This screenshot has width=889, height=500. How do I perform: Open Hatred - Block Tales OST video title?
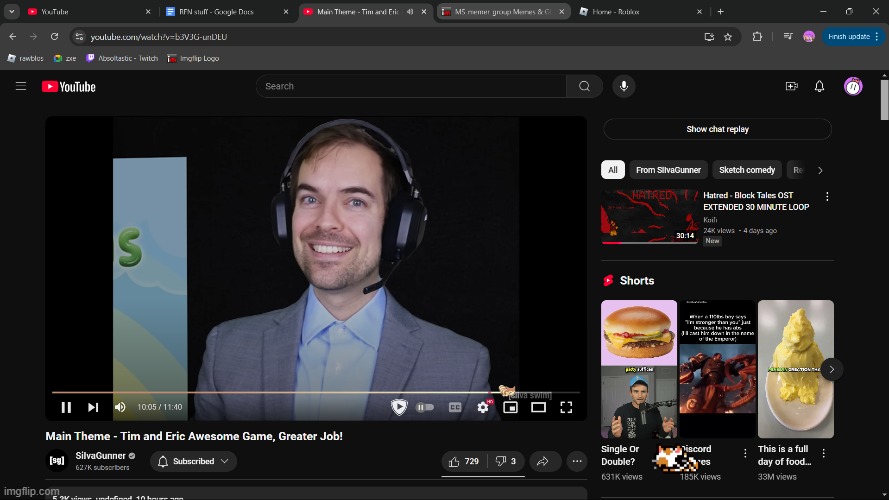[756, 201]
